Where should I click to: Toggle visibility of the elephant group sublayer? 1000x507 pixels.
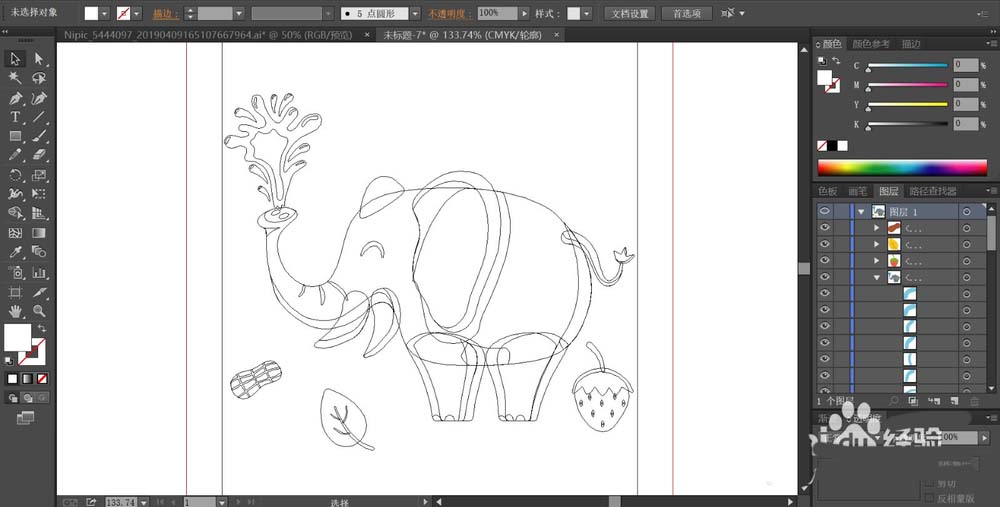(x=825, y=277)
